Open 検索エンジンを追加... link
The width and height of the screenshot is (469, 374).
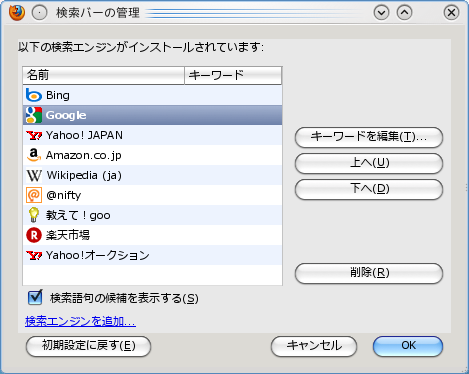(80, 321)
